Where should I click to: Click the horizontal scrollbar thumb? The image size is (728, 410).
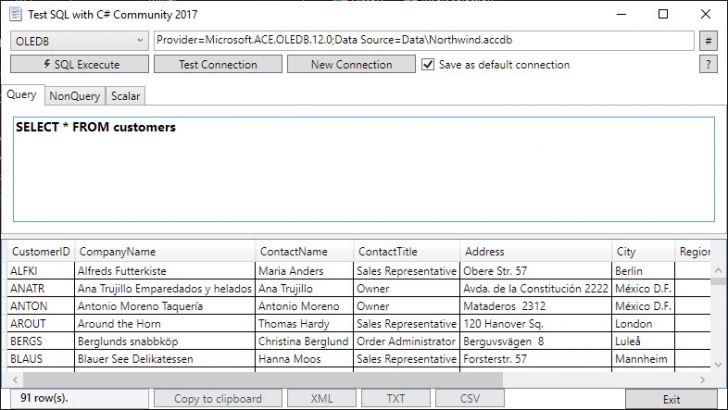click(263, 380)
